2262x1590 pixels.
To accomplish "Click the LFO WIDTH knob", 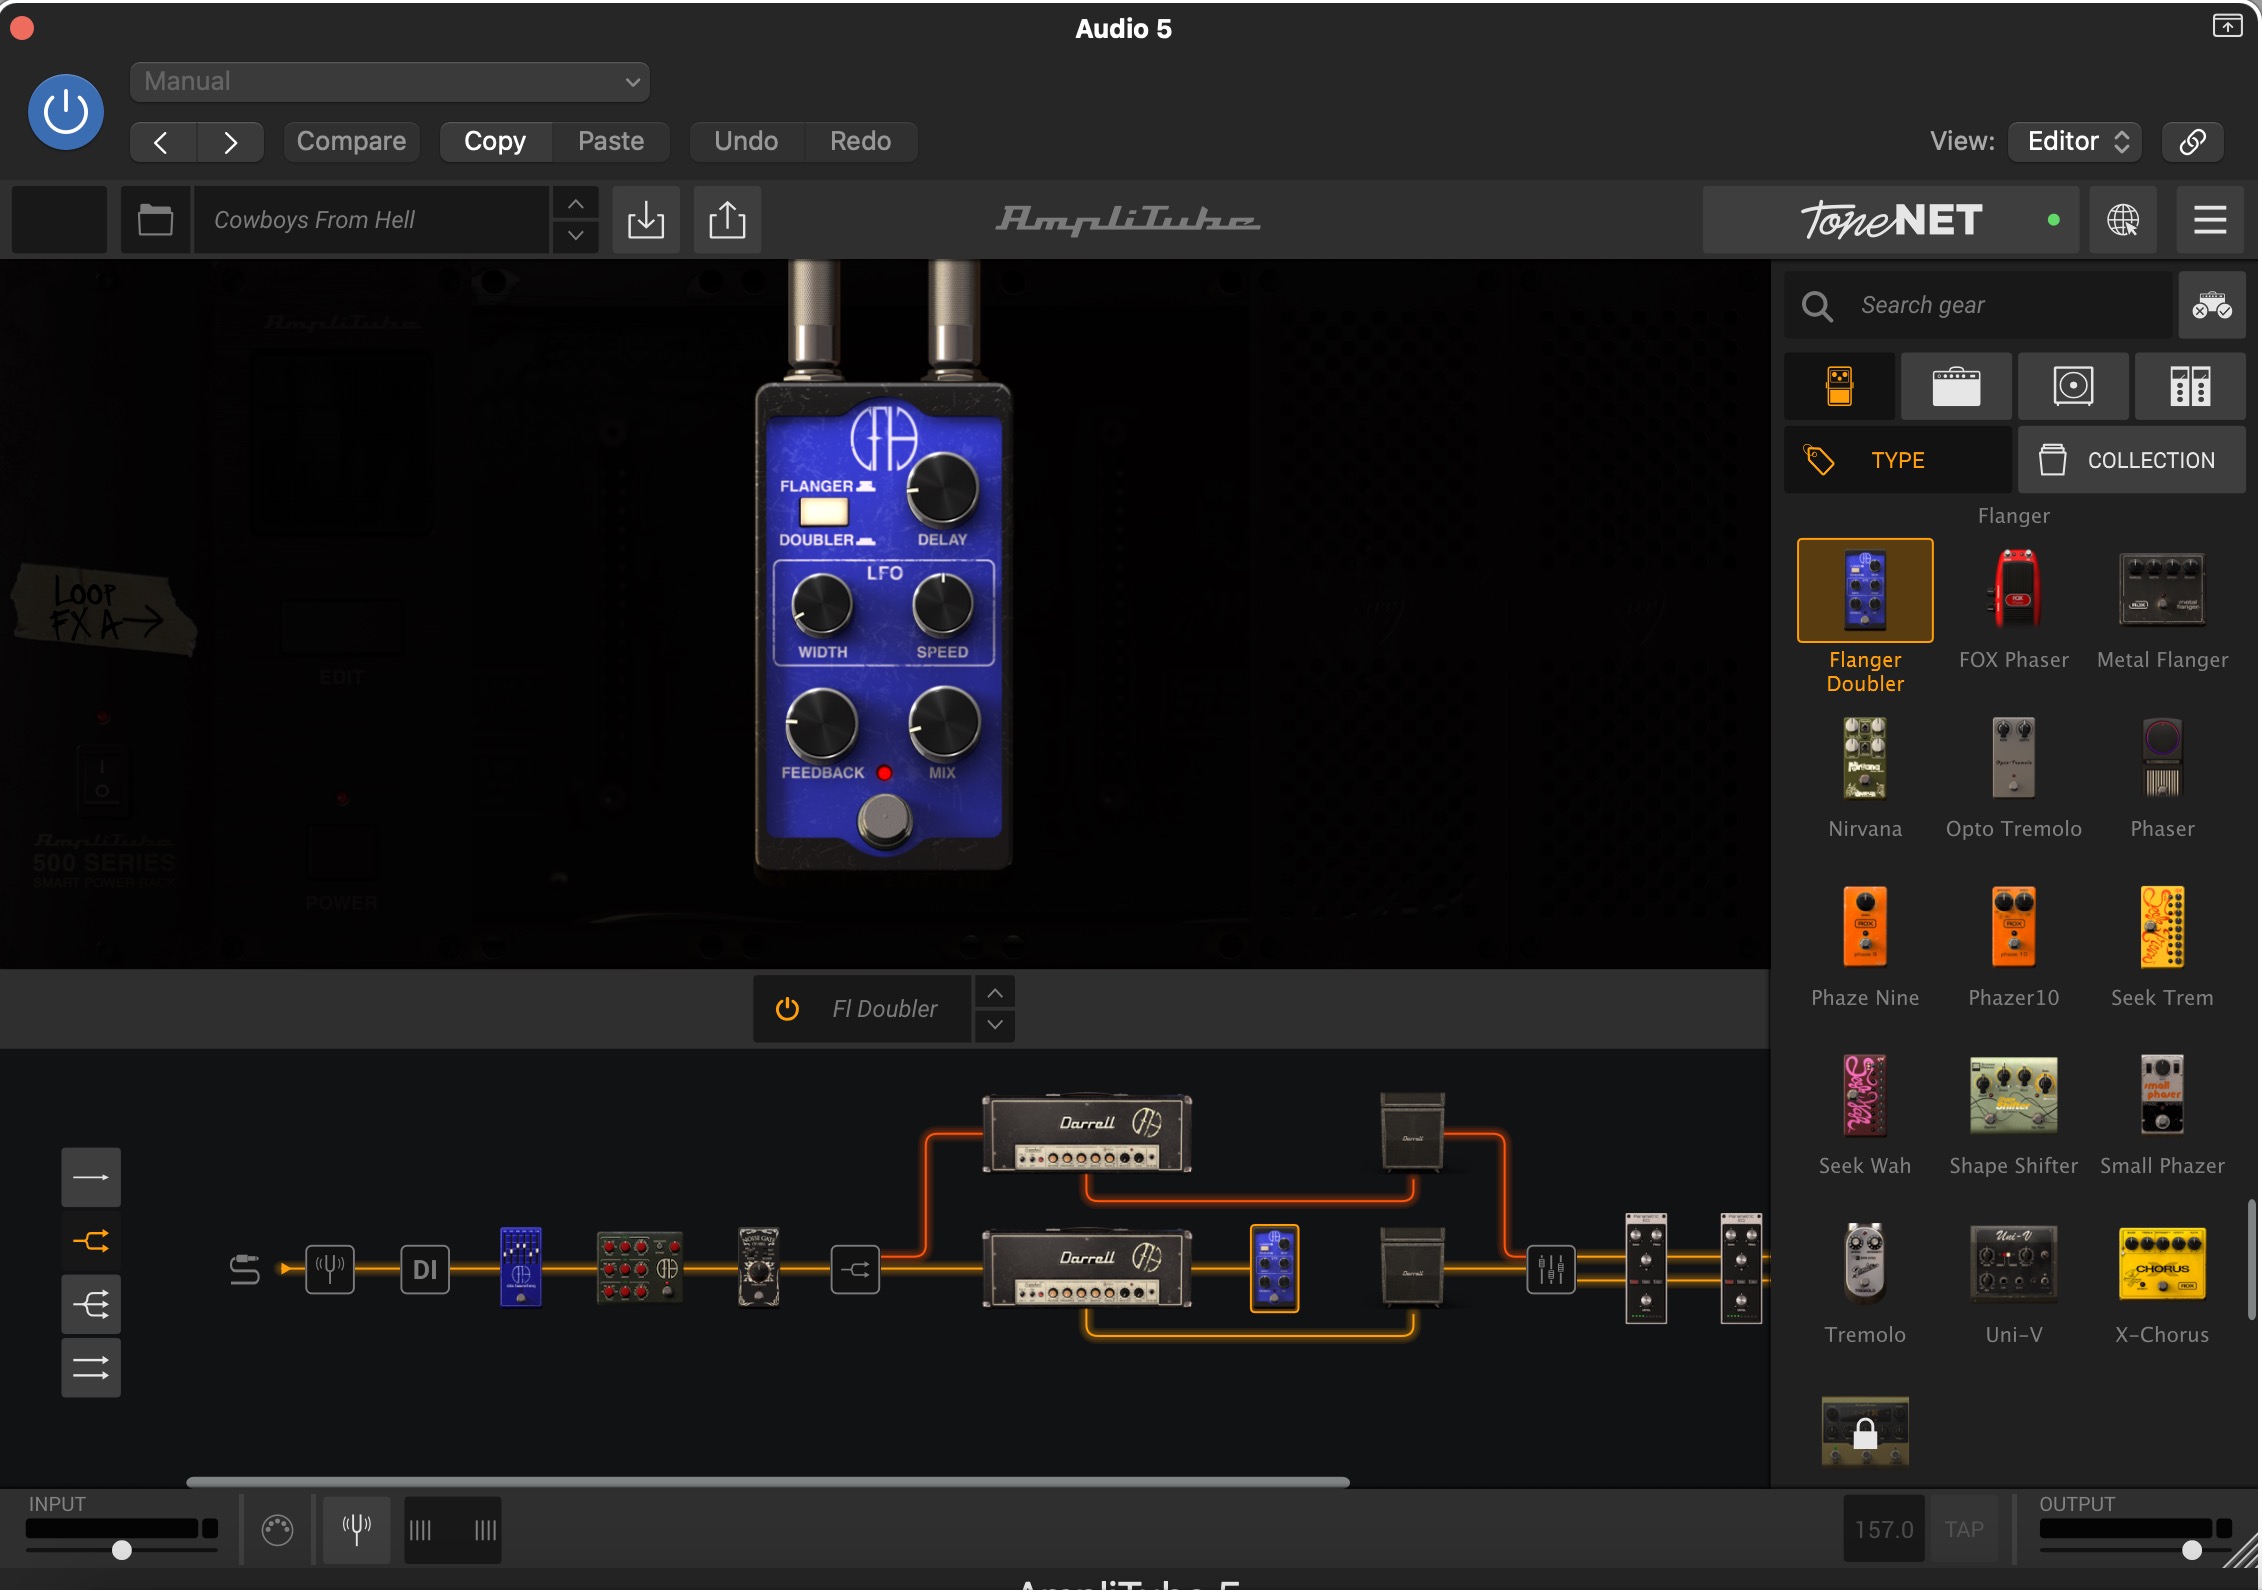I will [822, 605].
